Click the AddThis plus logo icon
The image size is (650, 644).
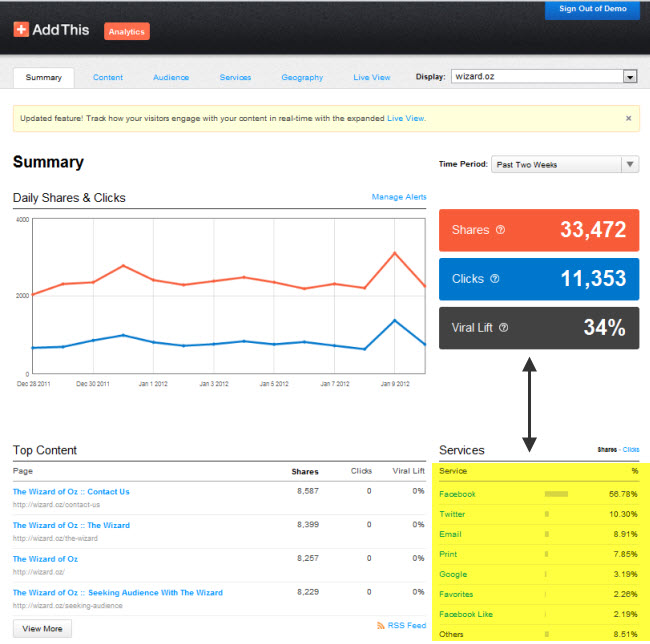coord(21,29)
